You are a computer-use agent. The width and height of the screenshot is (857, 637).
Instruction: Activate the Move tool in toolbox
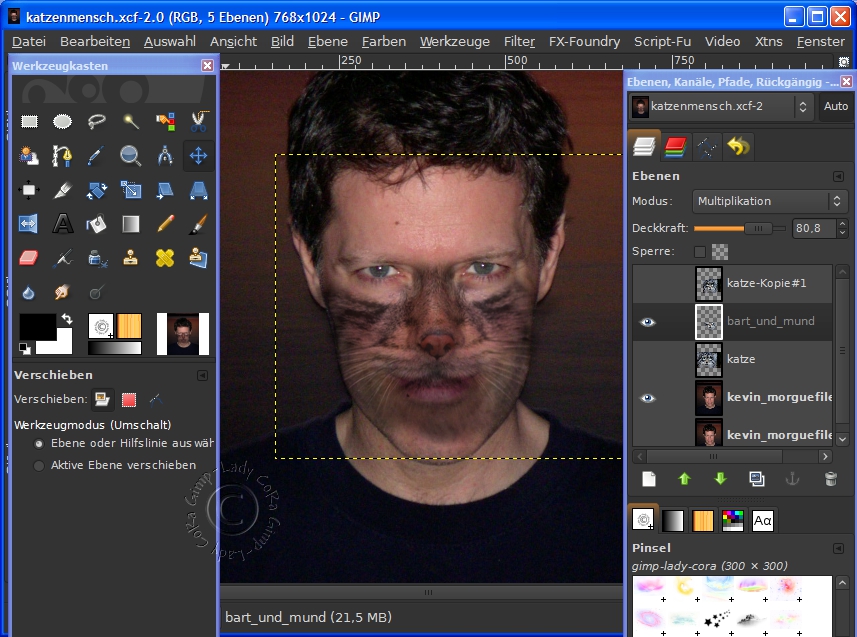point(198,156)
